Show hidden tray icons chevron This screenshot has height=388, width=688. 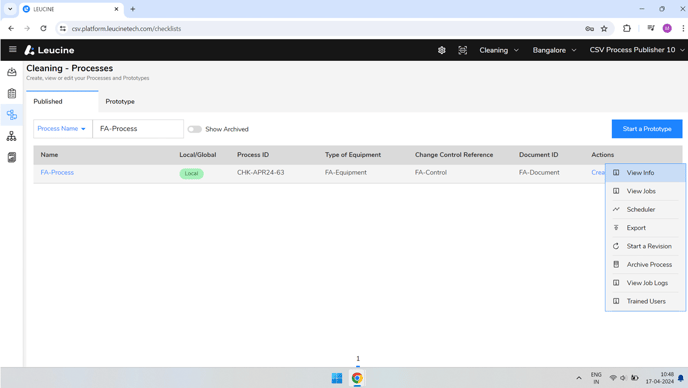coord(579,378)
